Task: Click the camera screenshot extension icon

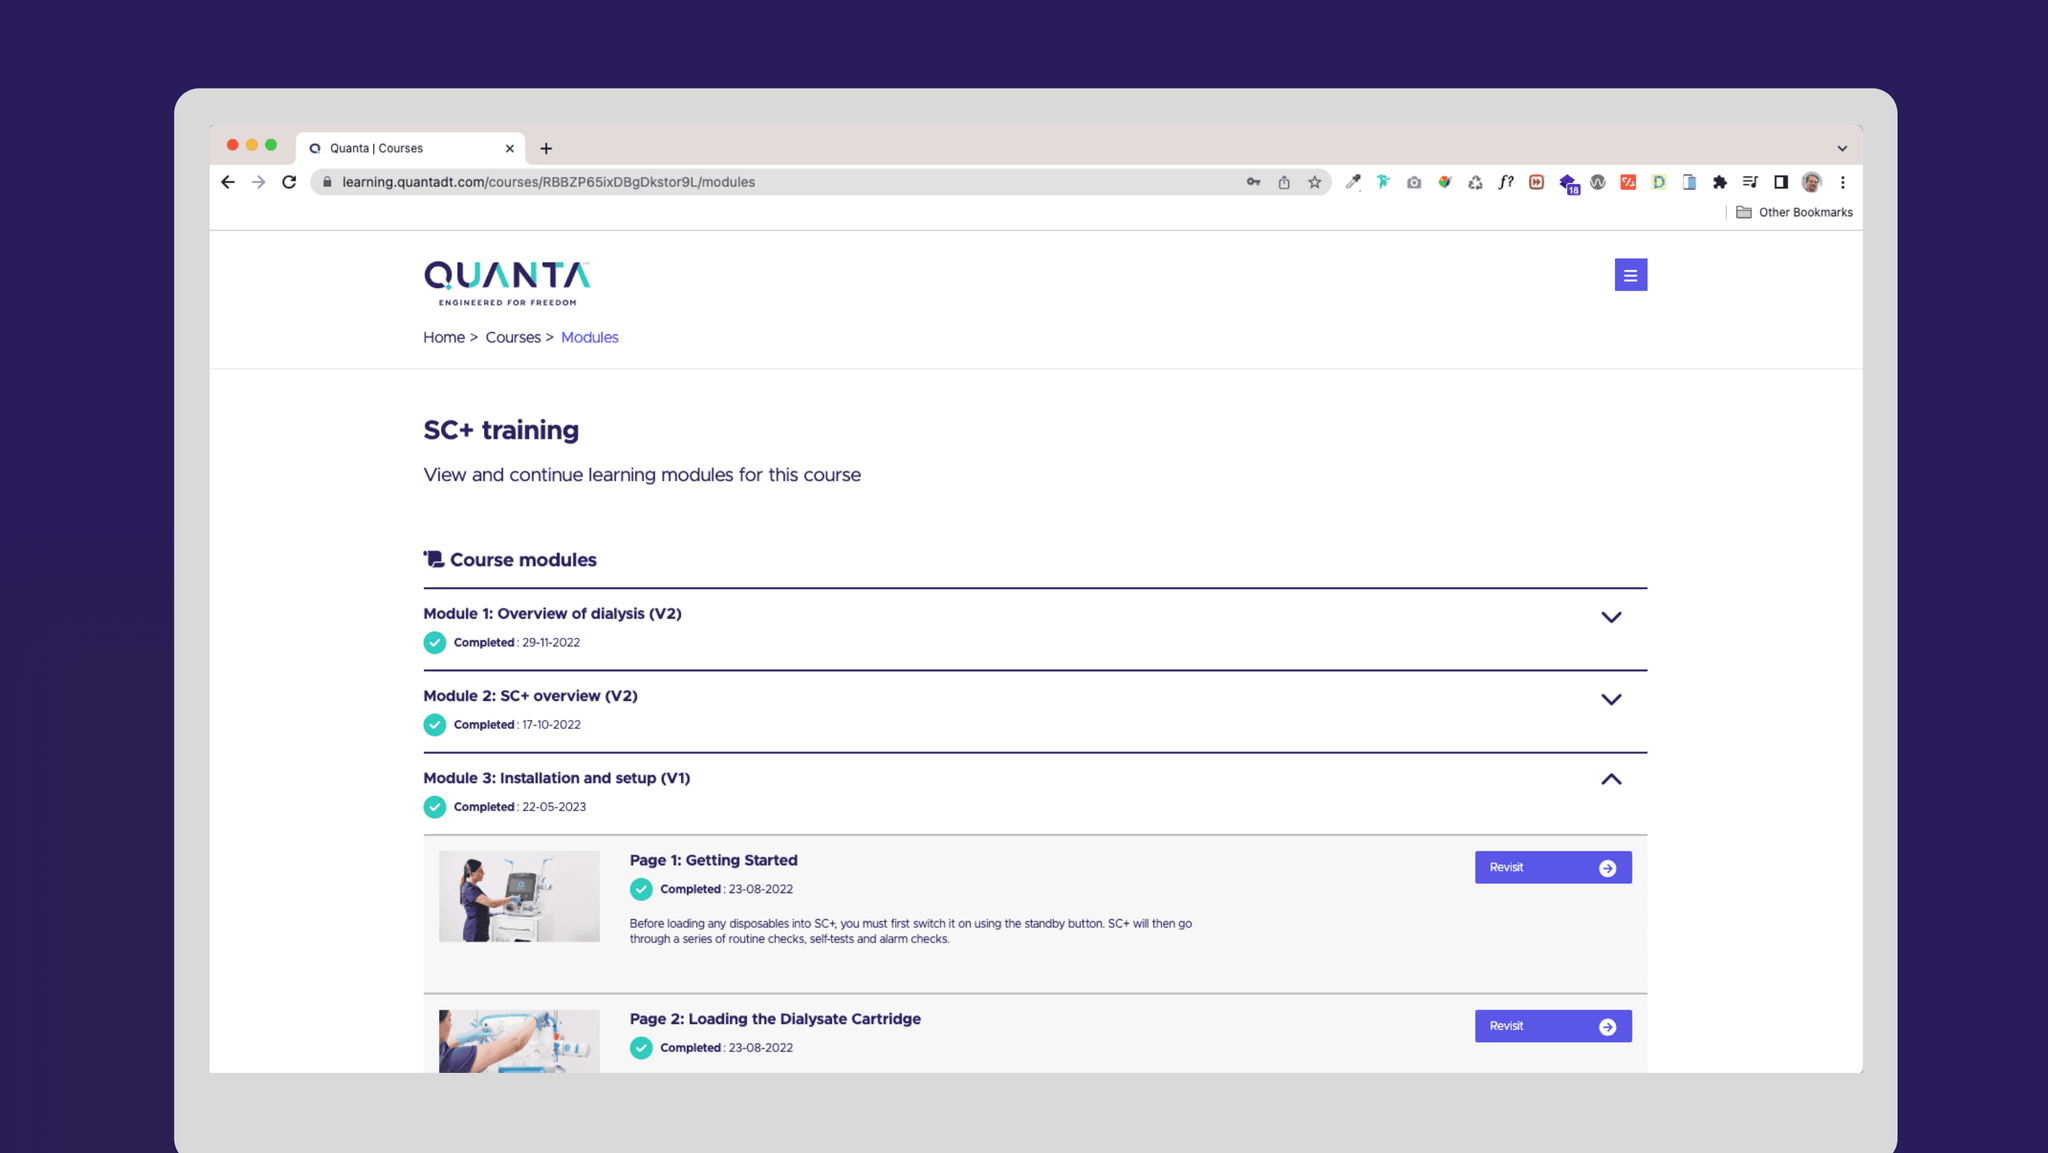Action: [x=1413, y=182]
